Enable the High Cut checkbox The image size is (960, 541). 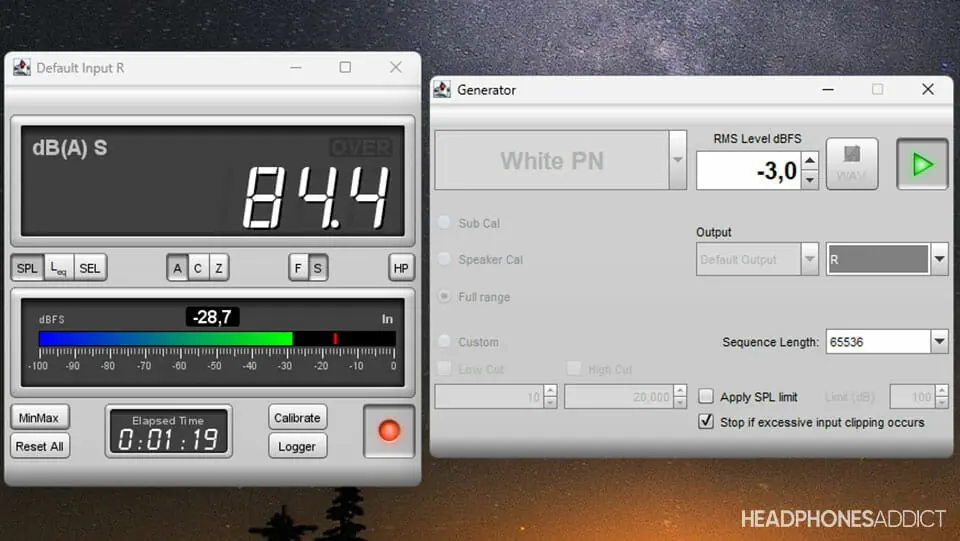point(574,369)
